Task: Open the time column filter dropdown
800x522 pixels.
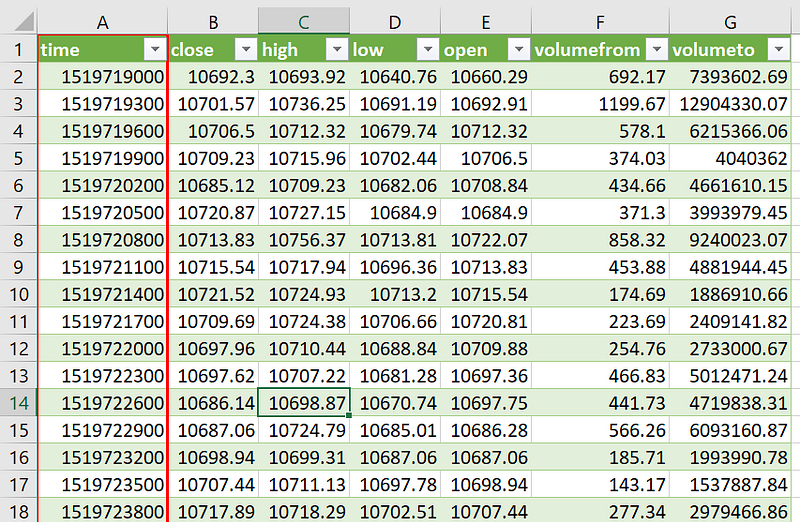Action: coord(155,49)
